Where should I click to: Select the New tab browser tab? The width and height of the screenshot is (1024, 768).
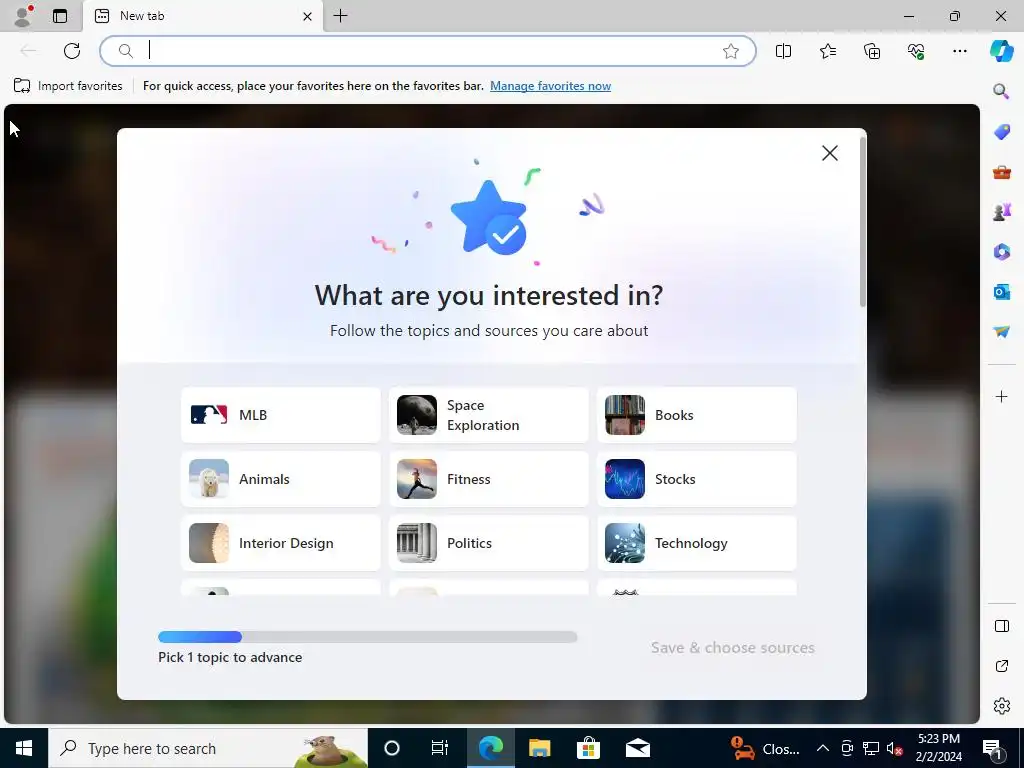pos(202,16)
